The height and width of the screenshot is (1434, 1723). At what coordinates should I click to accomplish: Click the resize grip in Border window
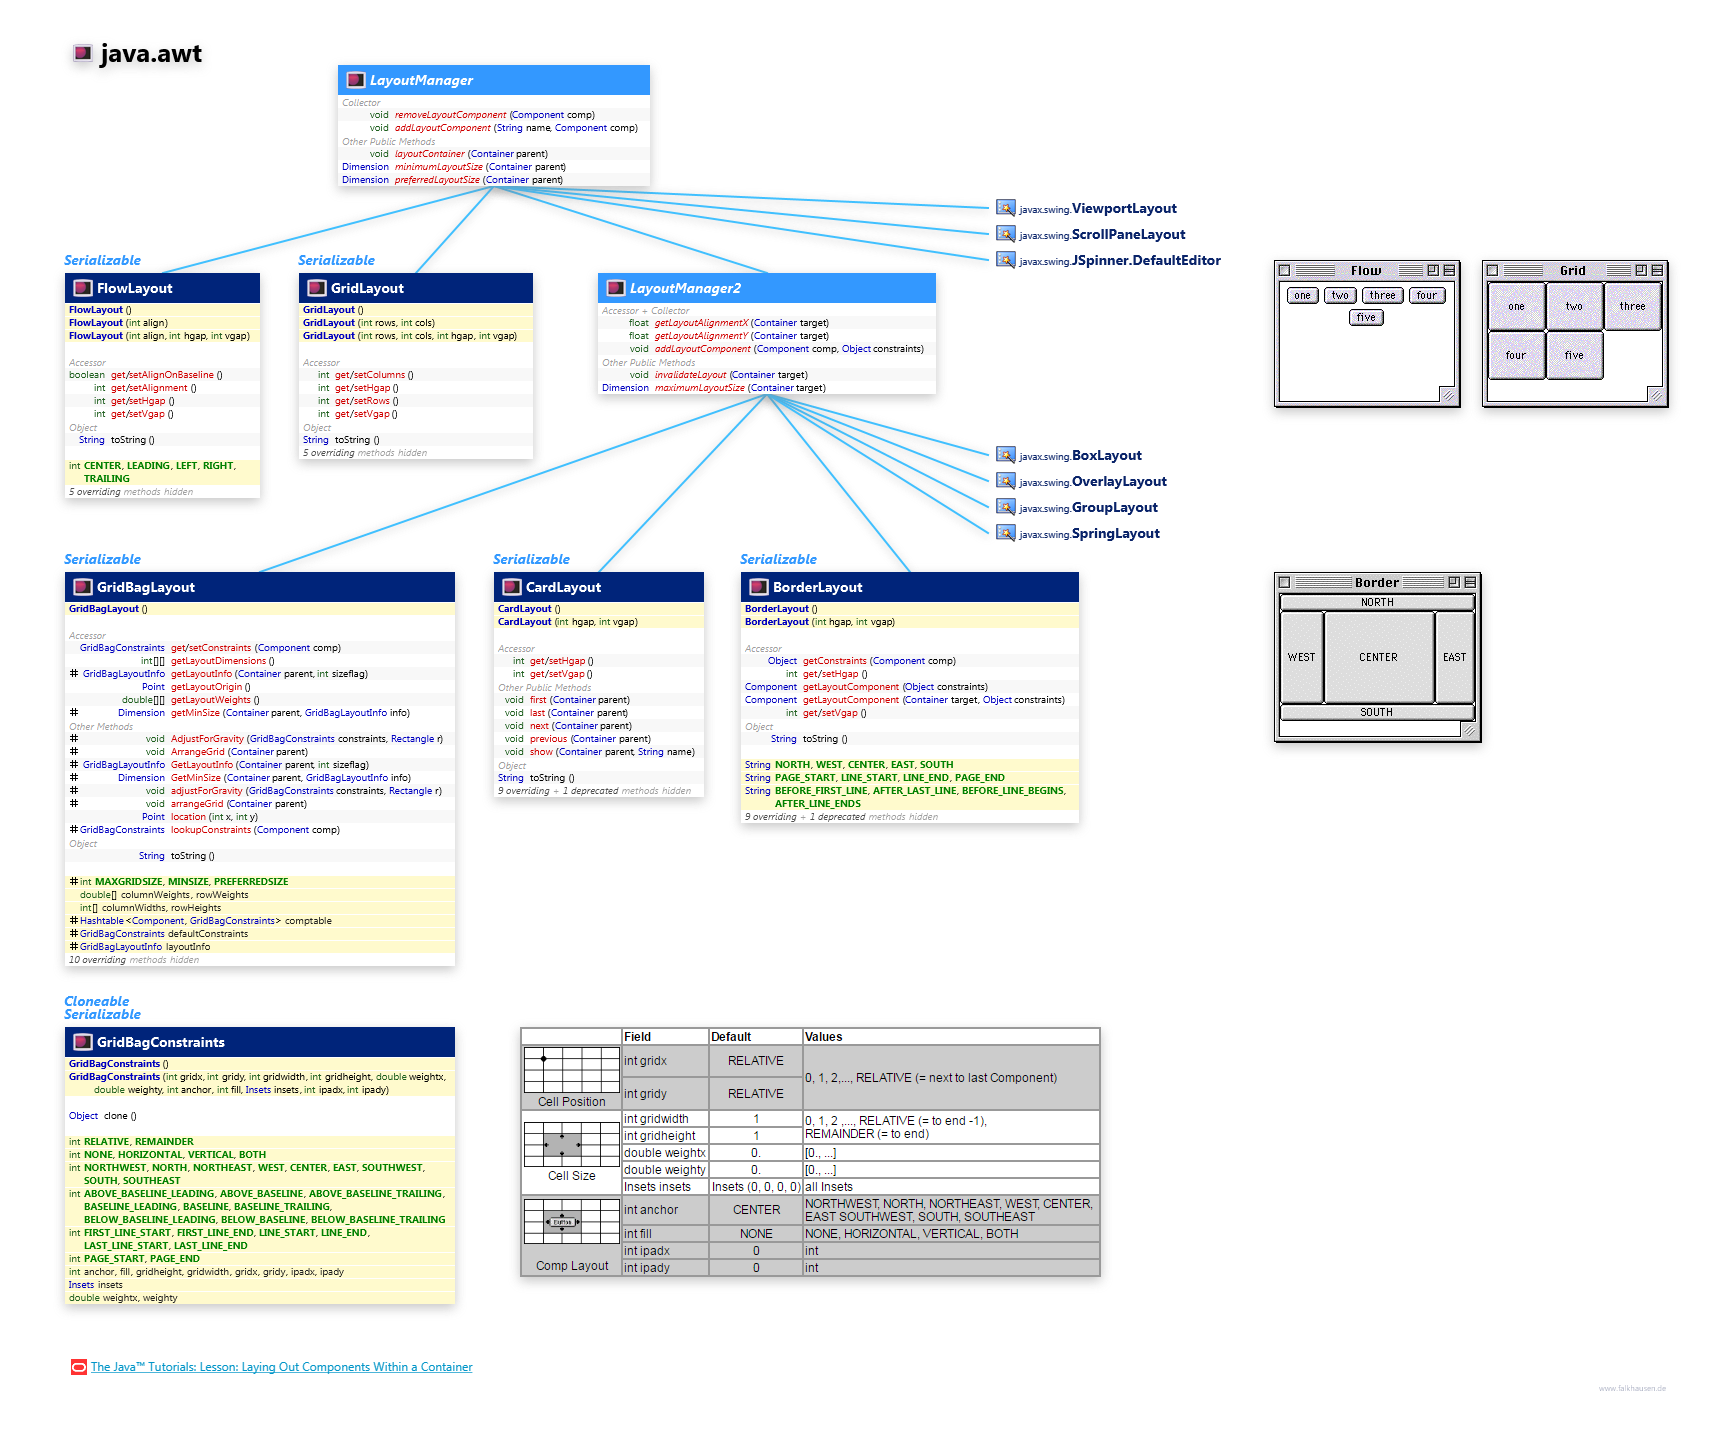1468,730
